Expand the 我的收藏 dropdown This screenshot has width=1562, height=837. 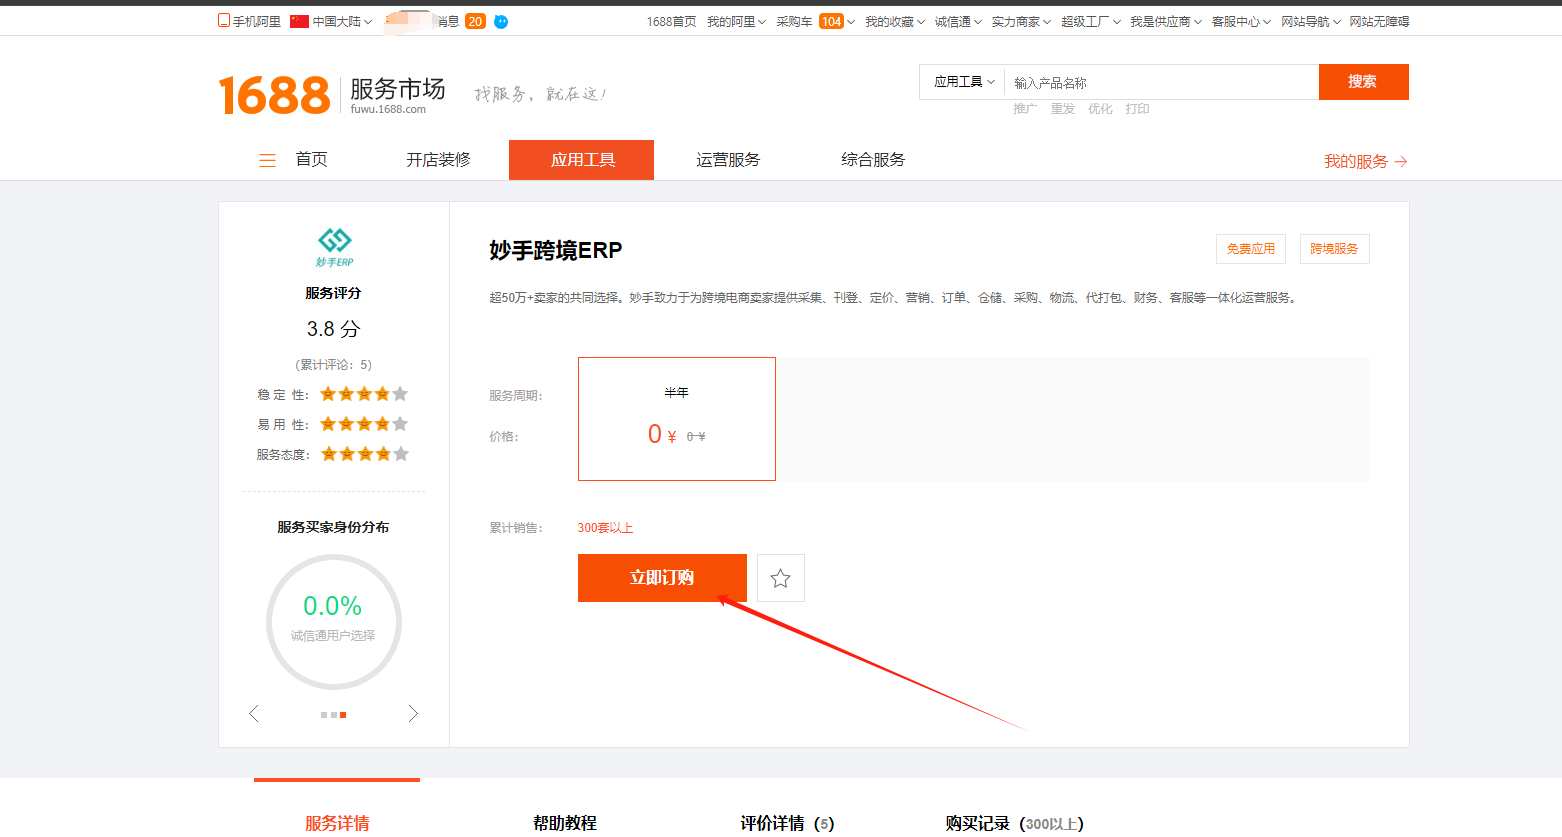click(x=895, y=21)
